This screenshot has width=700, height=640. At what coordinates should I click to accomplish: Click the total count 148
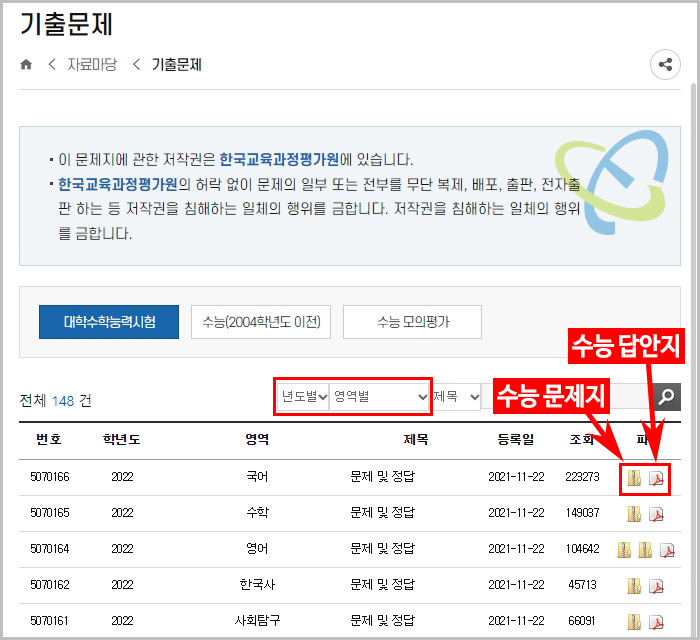(63, 401)
